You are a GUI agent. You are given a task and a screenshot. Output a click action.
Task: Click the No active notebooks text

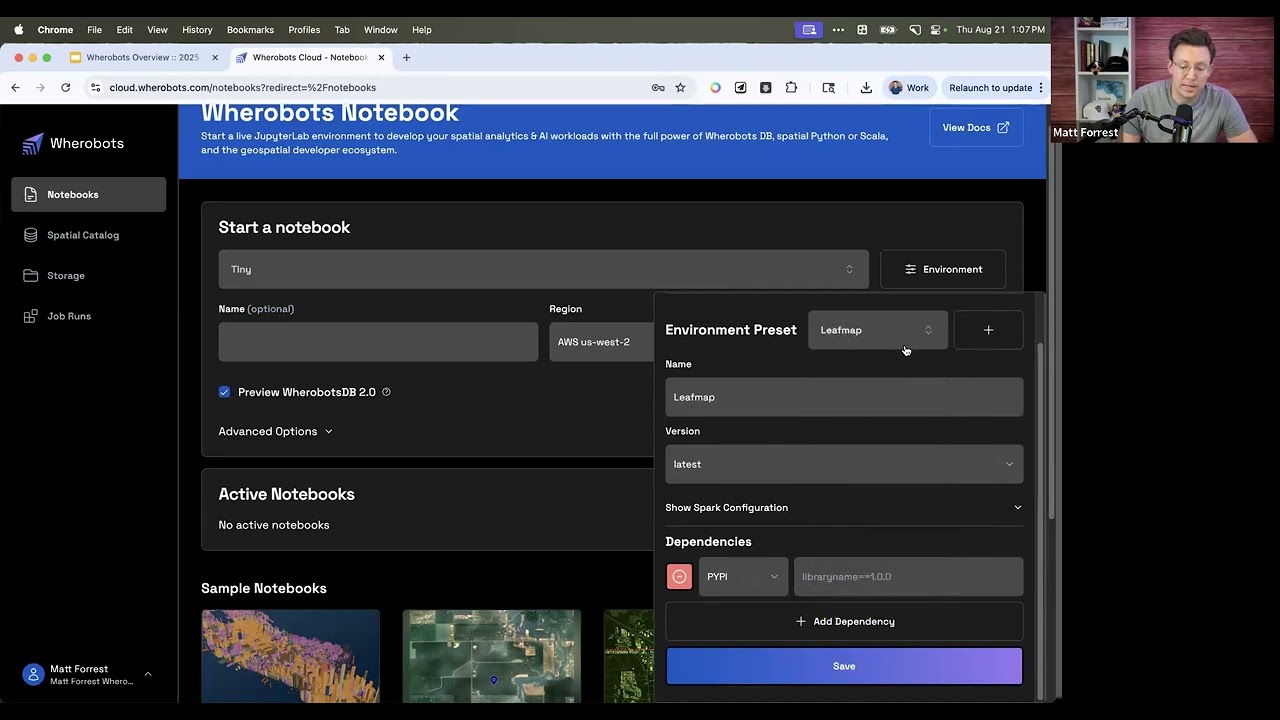274,525
